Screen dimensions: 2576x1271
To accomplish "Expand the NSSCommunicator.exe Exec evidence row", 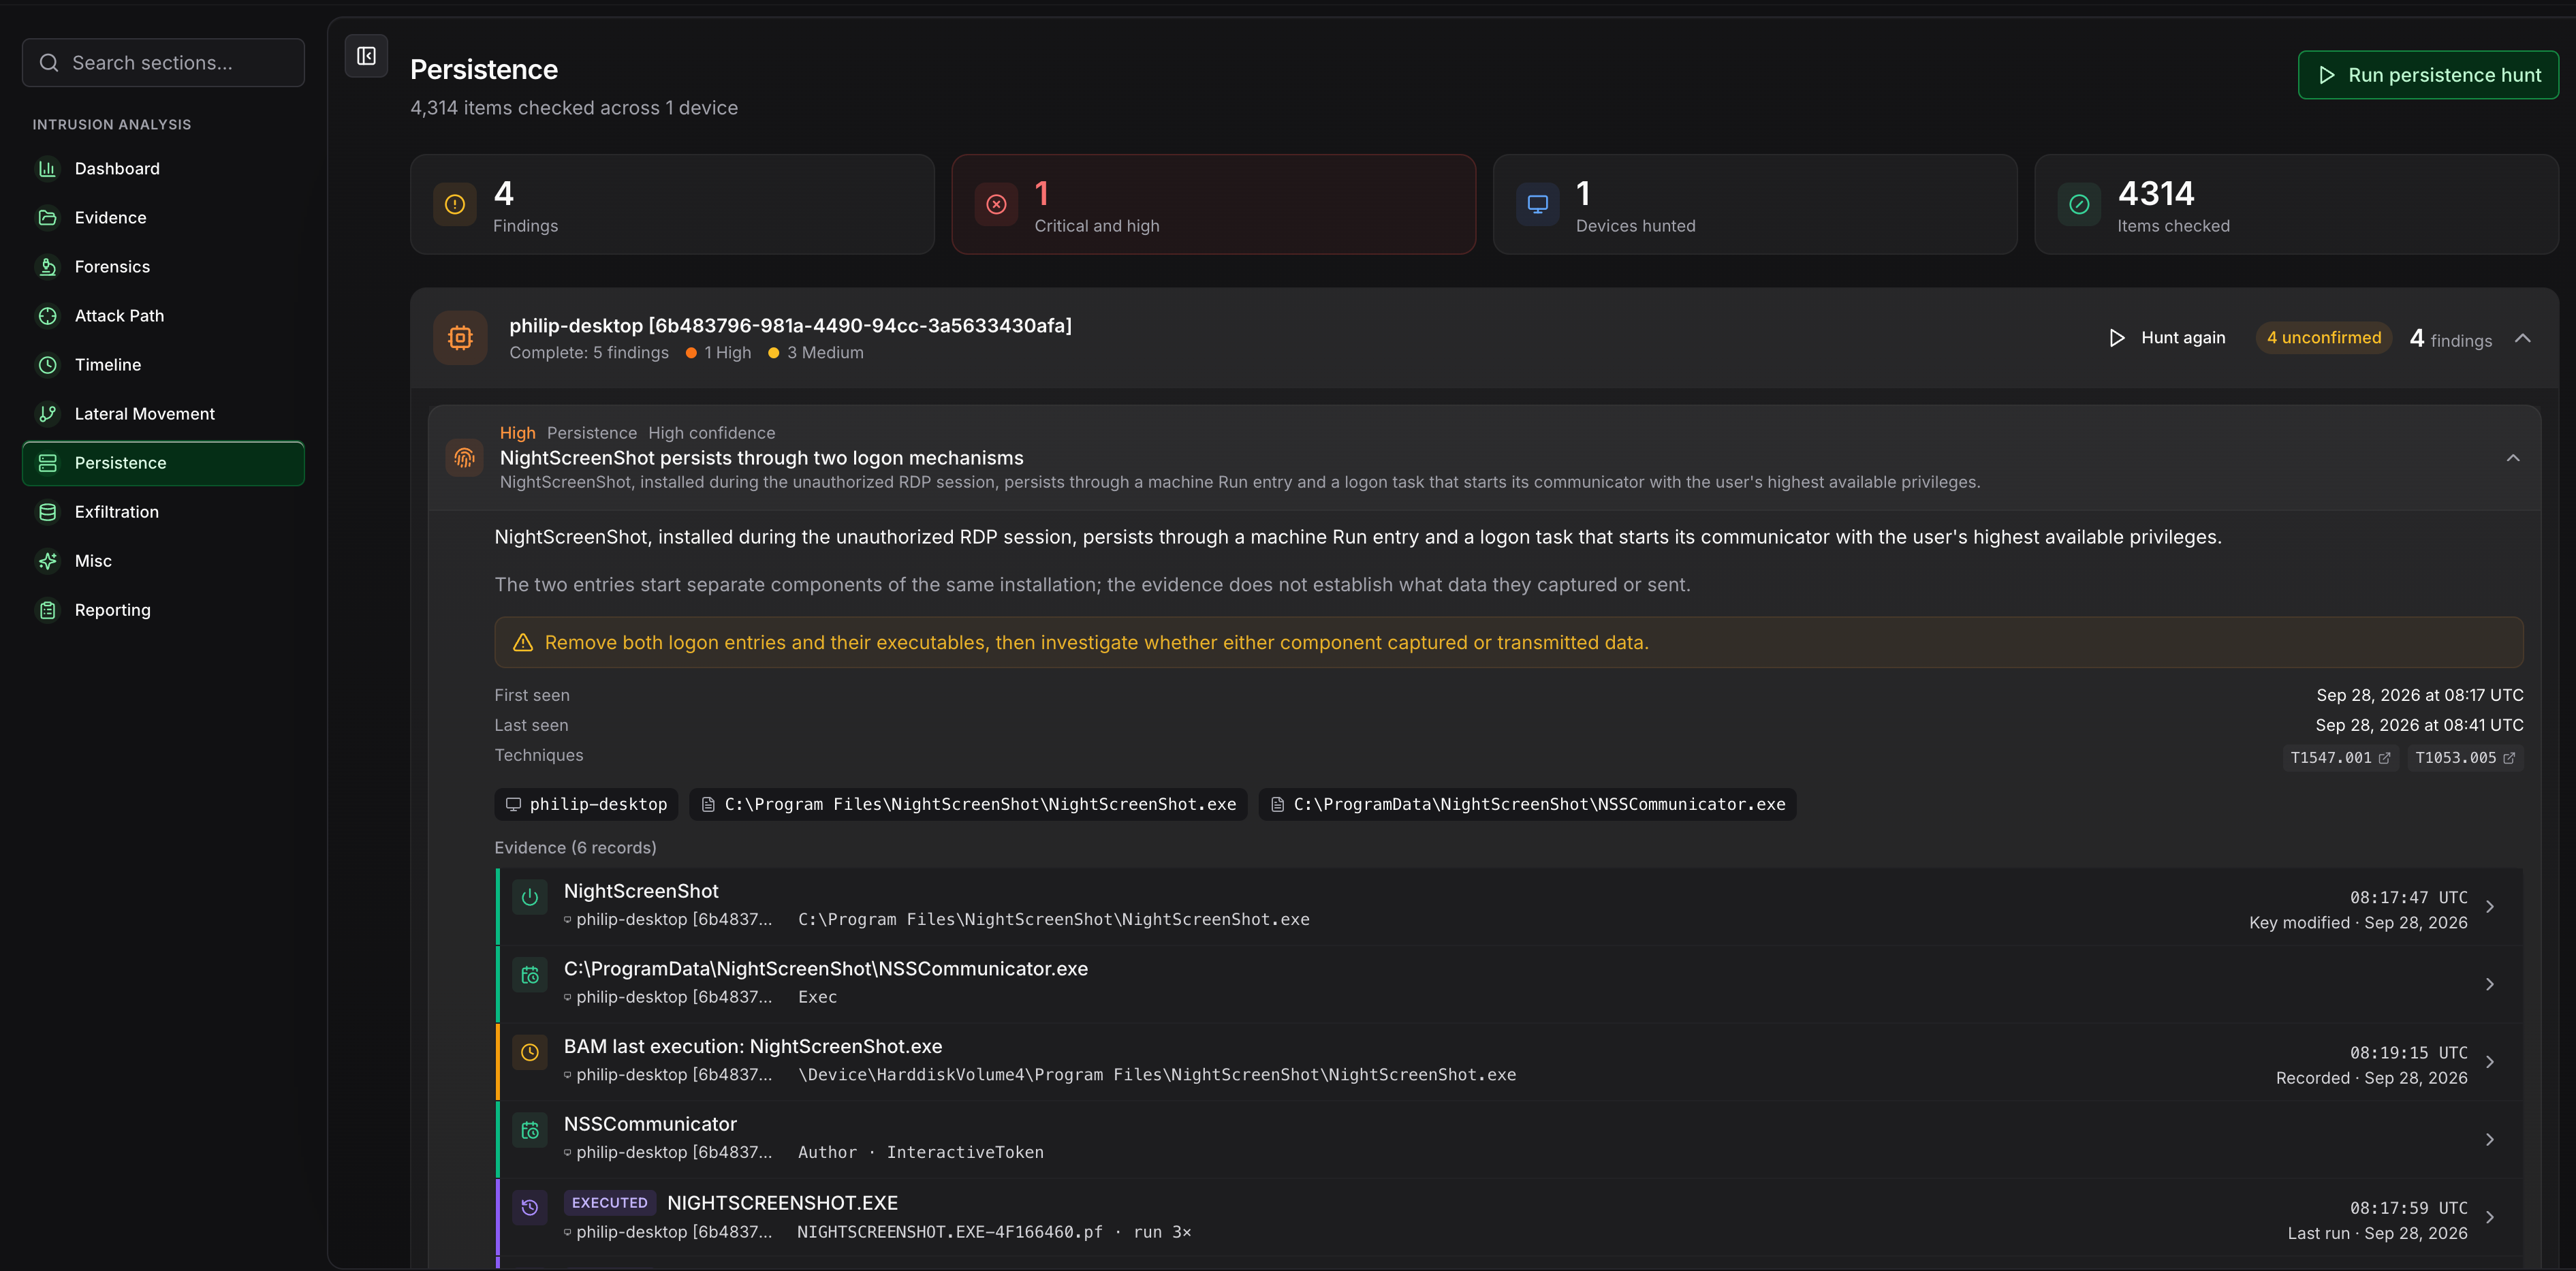I will (x=1510, y=984).
